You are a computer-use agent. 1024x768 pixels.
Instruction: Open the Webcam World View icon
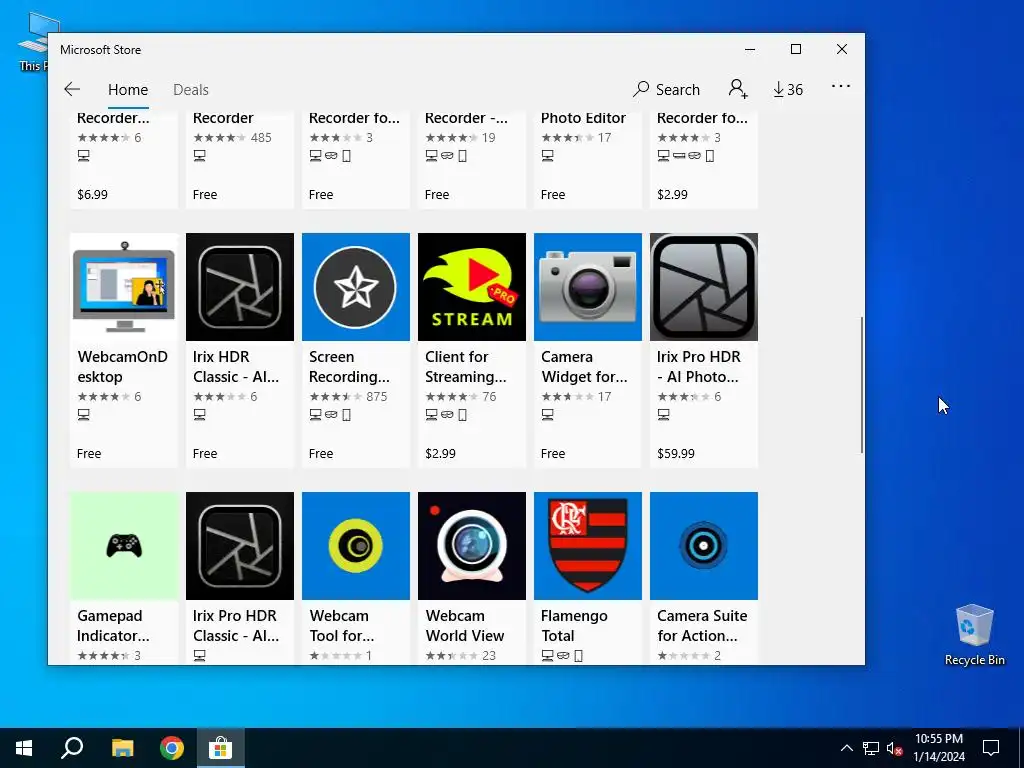coord(472,546)
